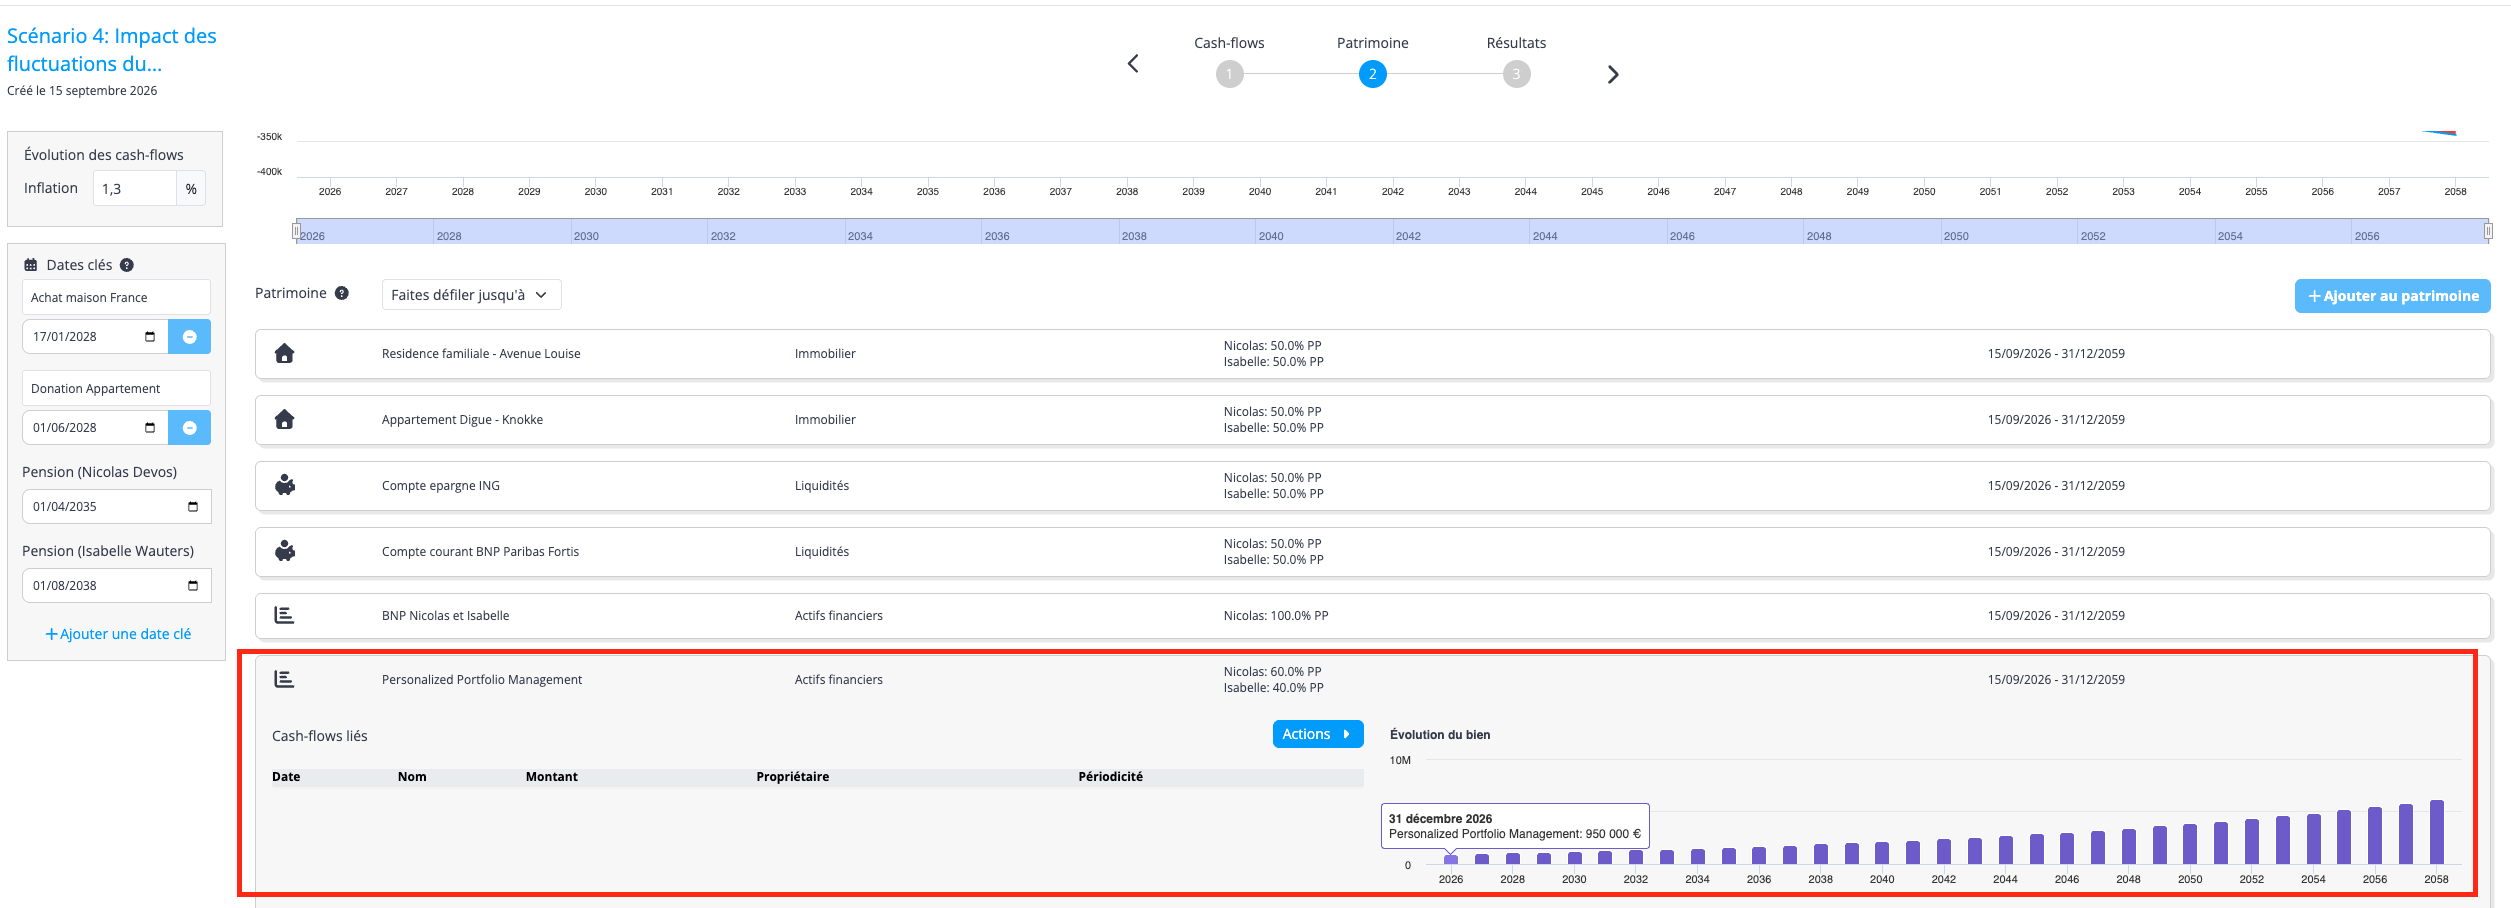This screenshot has height=908, width=2511.
Task: Click the house icon for Appartement Digue - Knokke
Action: click(284, 419)
